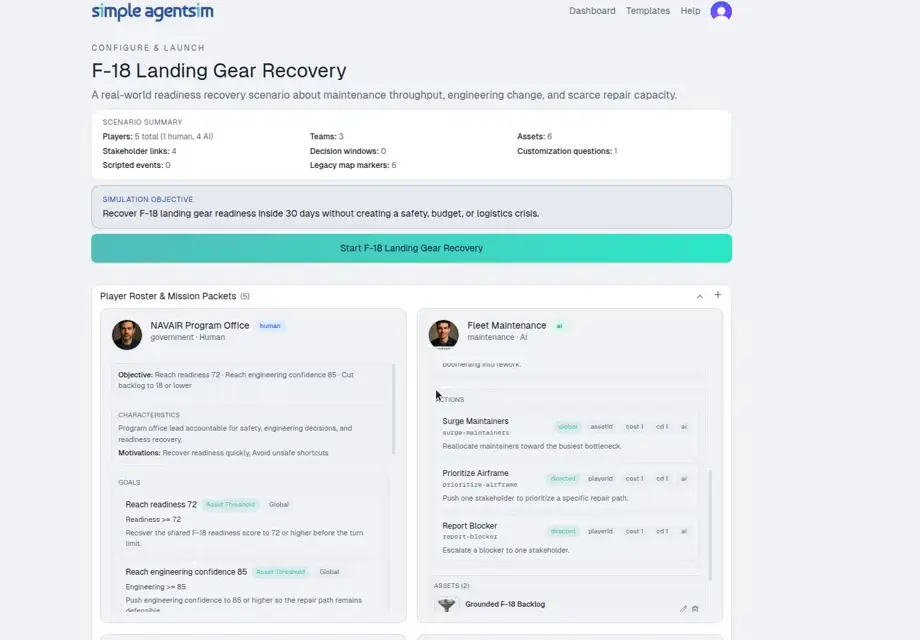Collapse the Player Roster & Mission Packets panel
The height and width of the screenshot is (640, 920).
(700, 296)
